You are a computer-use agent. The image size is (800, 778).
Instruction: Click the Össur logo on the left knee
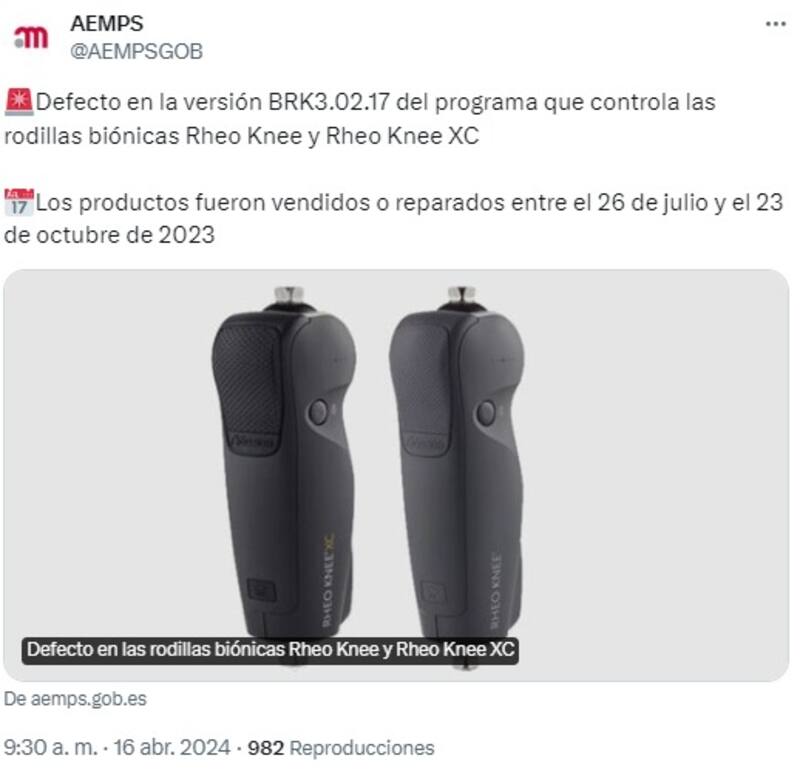(x=252, y=442)
